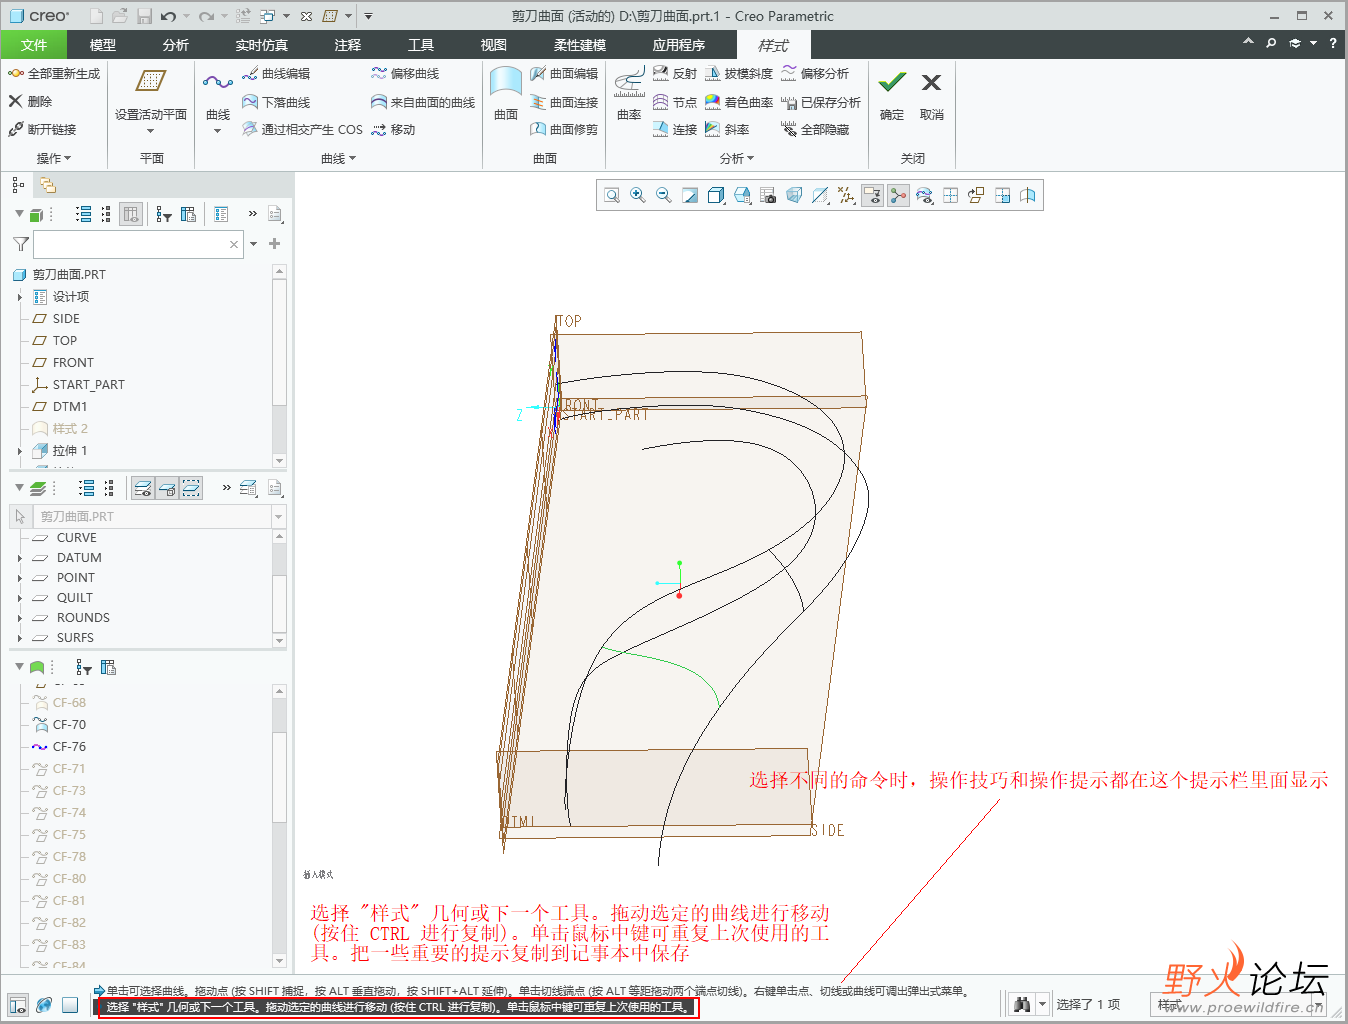
Task: Toggle dashed-outline layer button in layer toolbar
Action: 191,488
